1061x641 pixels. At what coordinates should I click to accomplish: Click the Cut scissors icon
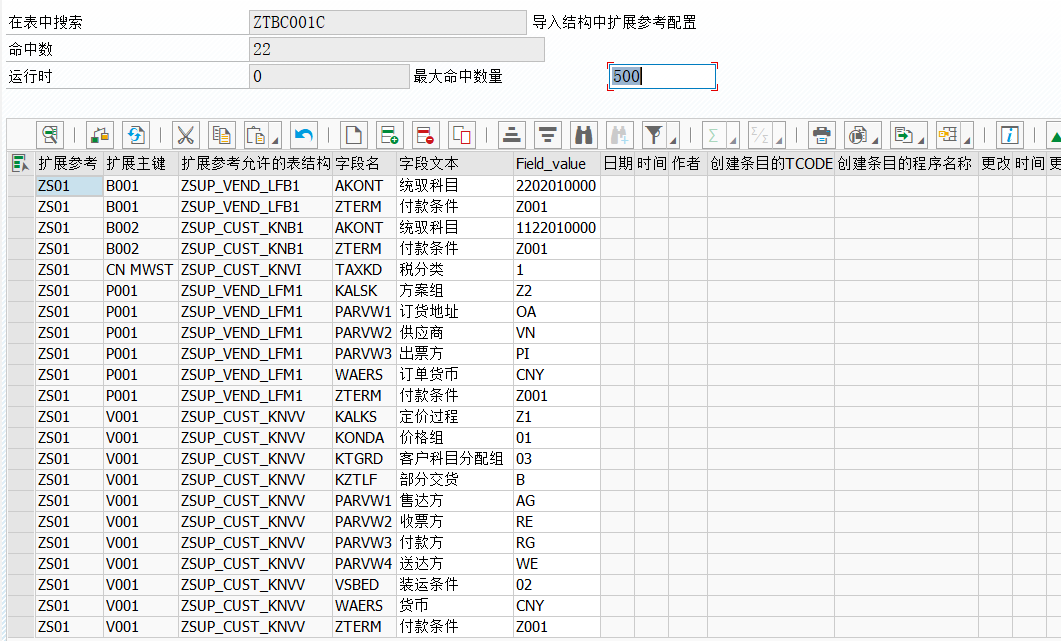185,135
